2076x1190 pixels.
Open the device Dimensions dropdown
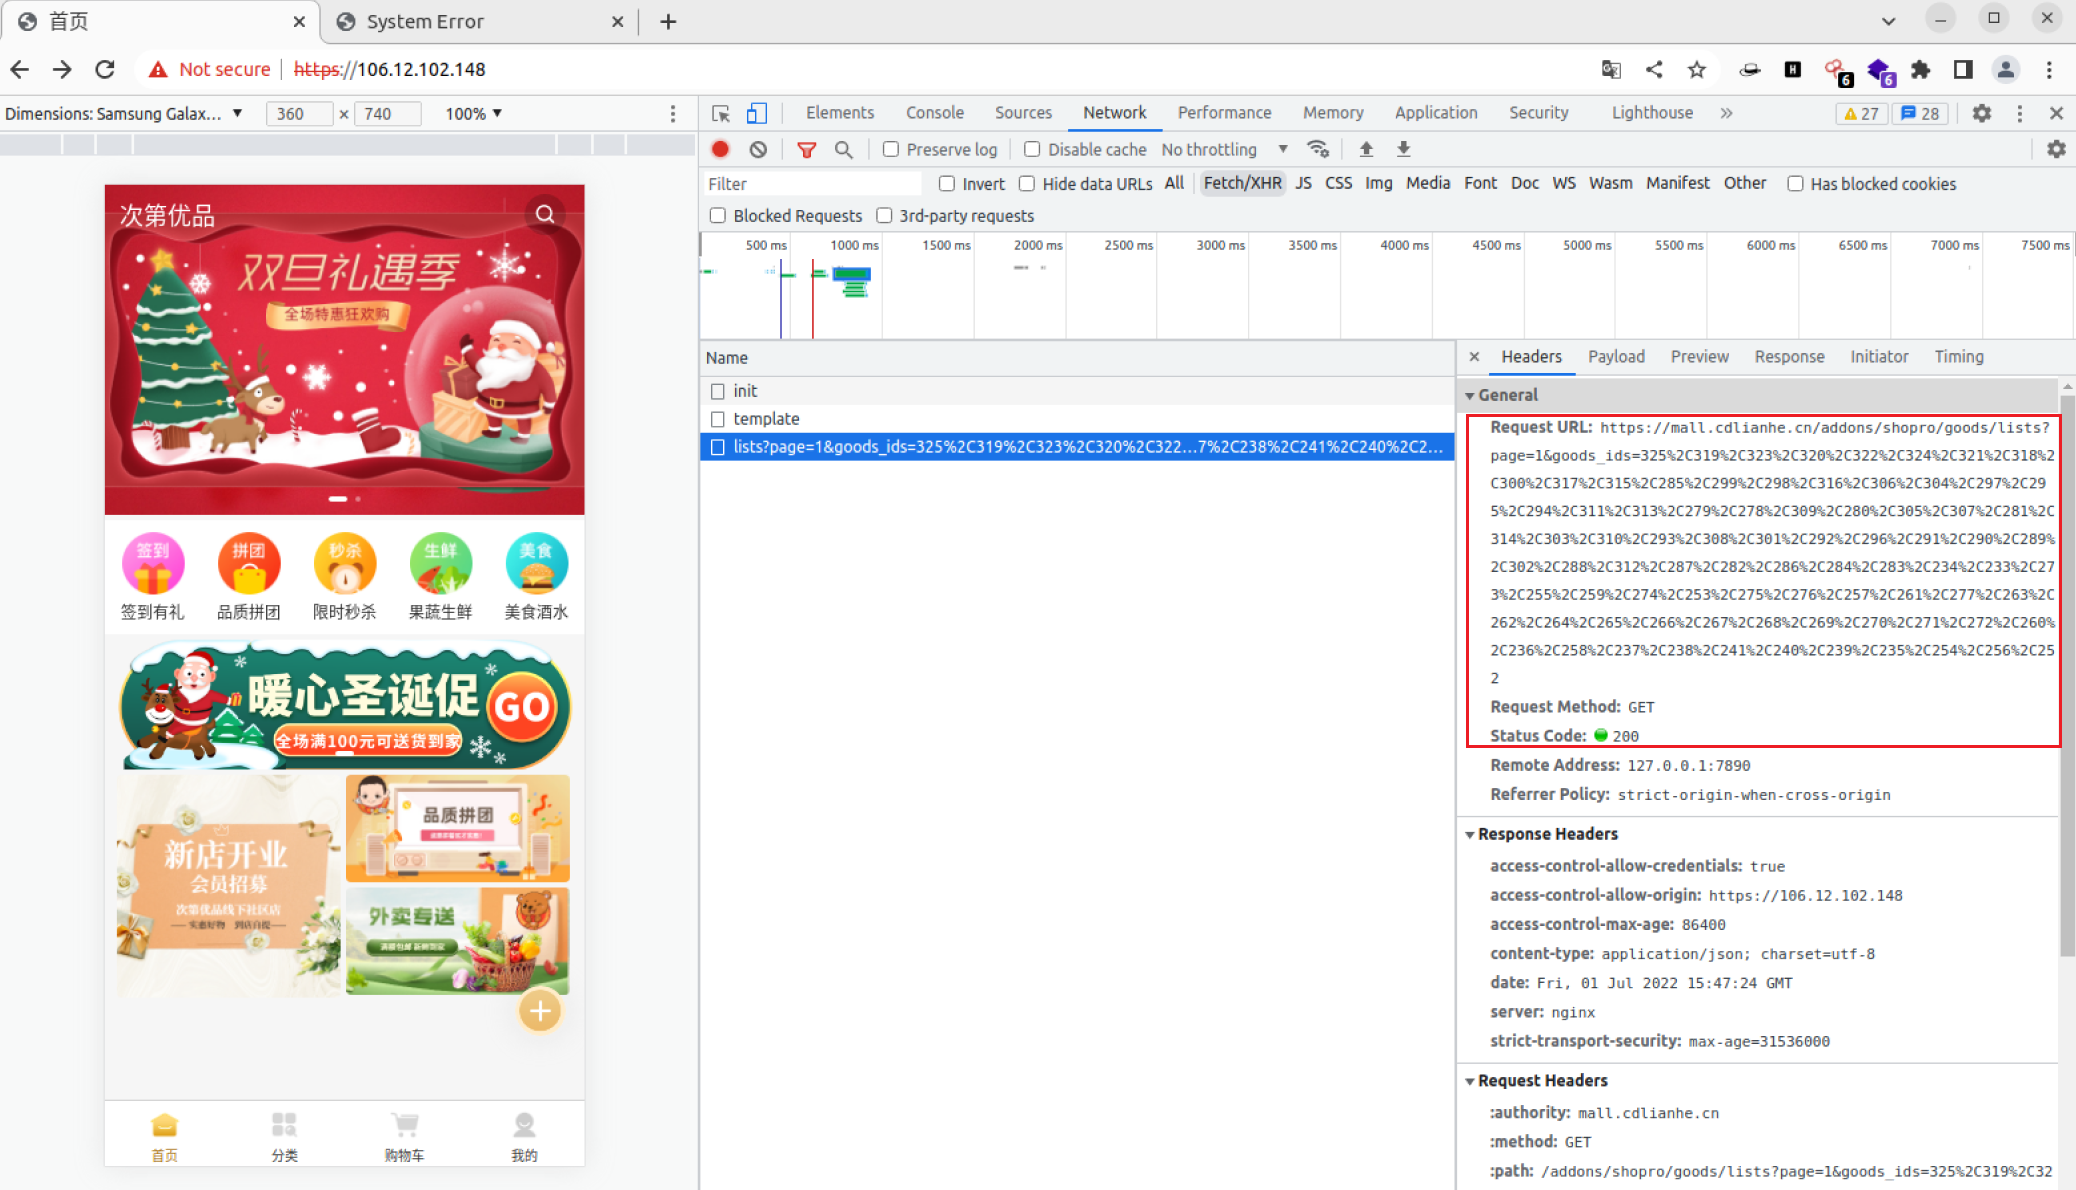[124, 114]
